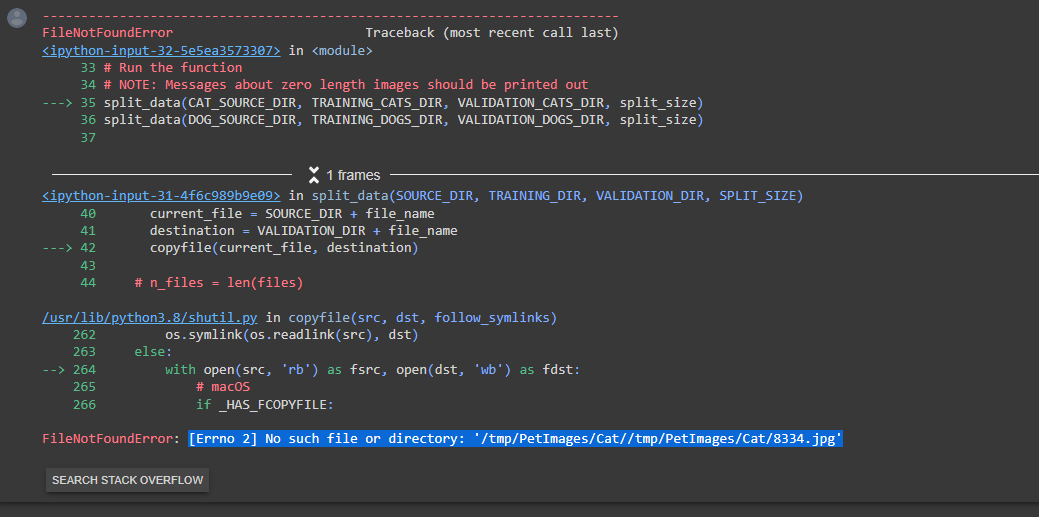Expand the hidden '1 frames' section
The image size is (1039, 517).
point(353,175)
